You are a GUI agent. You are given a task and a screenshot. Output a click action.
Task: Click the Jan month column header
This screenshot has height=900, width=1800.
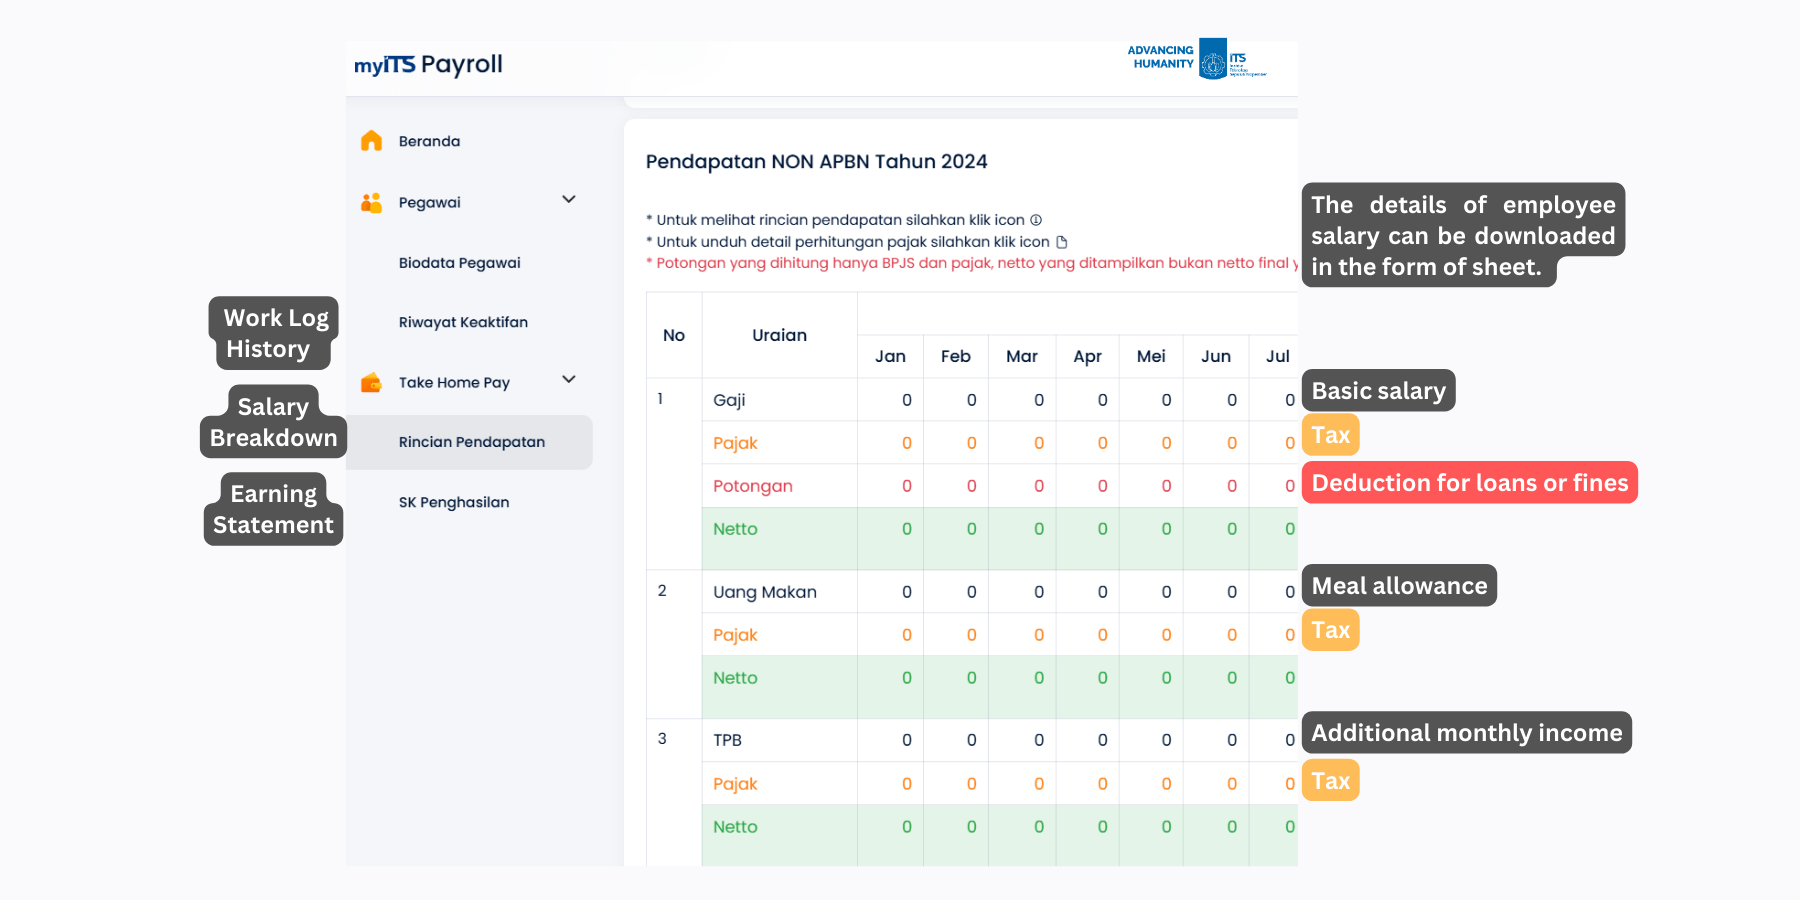pos(890,357)
